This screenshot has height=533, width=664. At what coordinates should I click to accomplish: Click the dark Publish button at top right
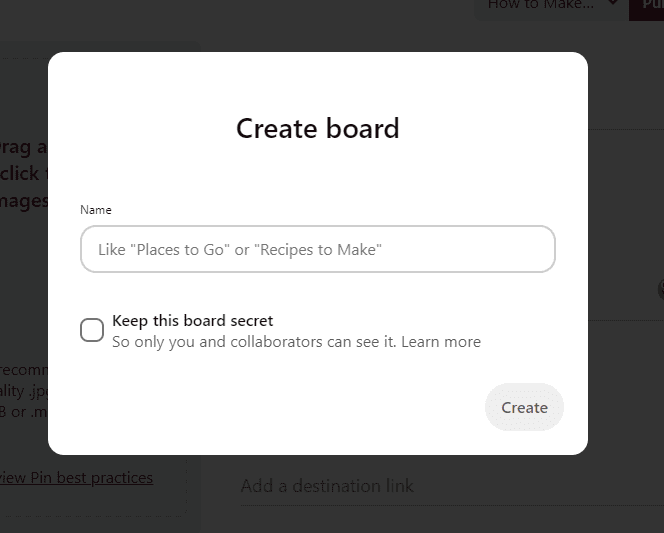tap(647, 6)
